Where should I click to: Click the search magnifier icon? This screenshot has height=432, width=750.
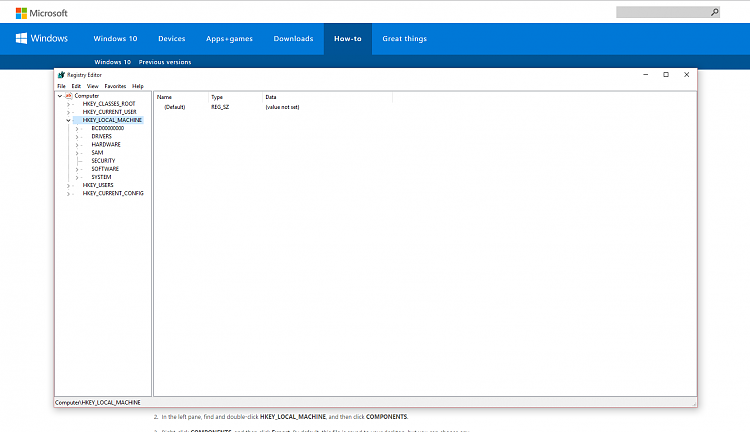pyautogui.click(x=714, y=12)
